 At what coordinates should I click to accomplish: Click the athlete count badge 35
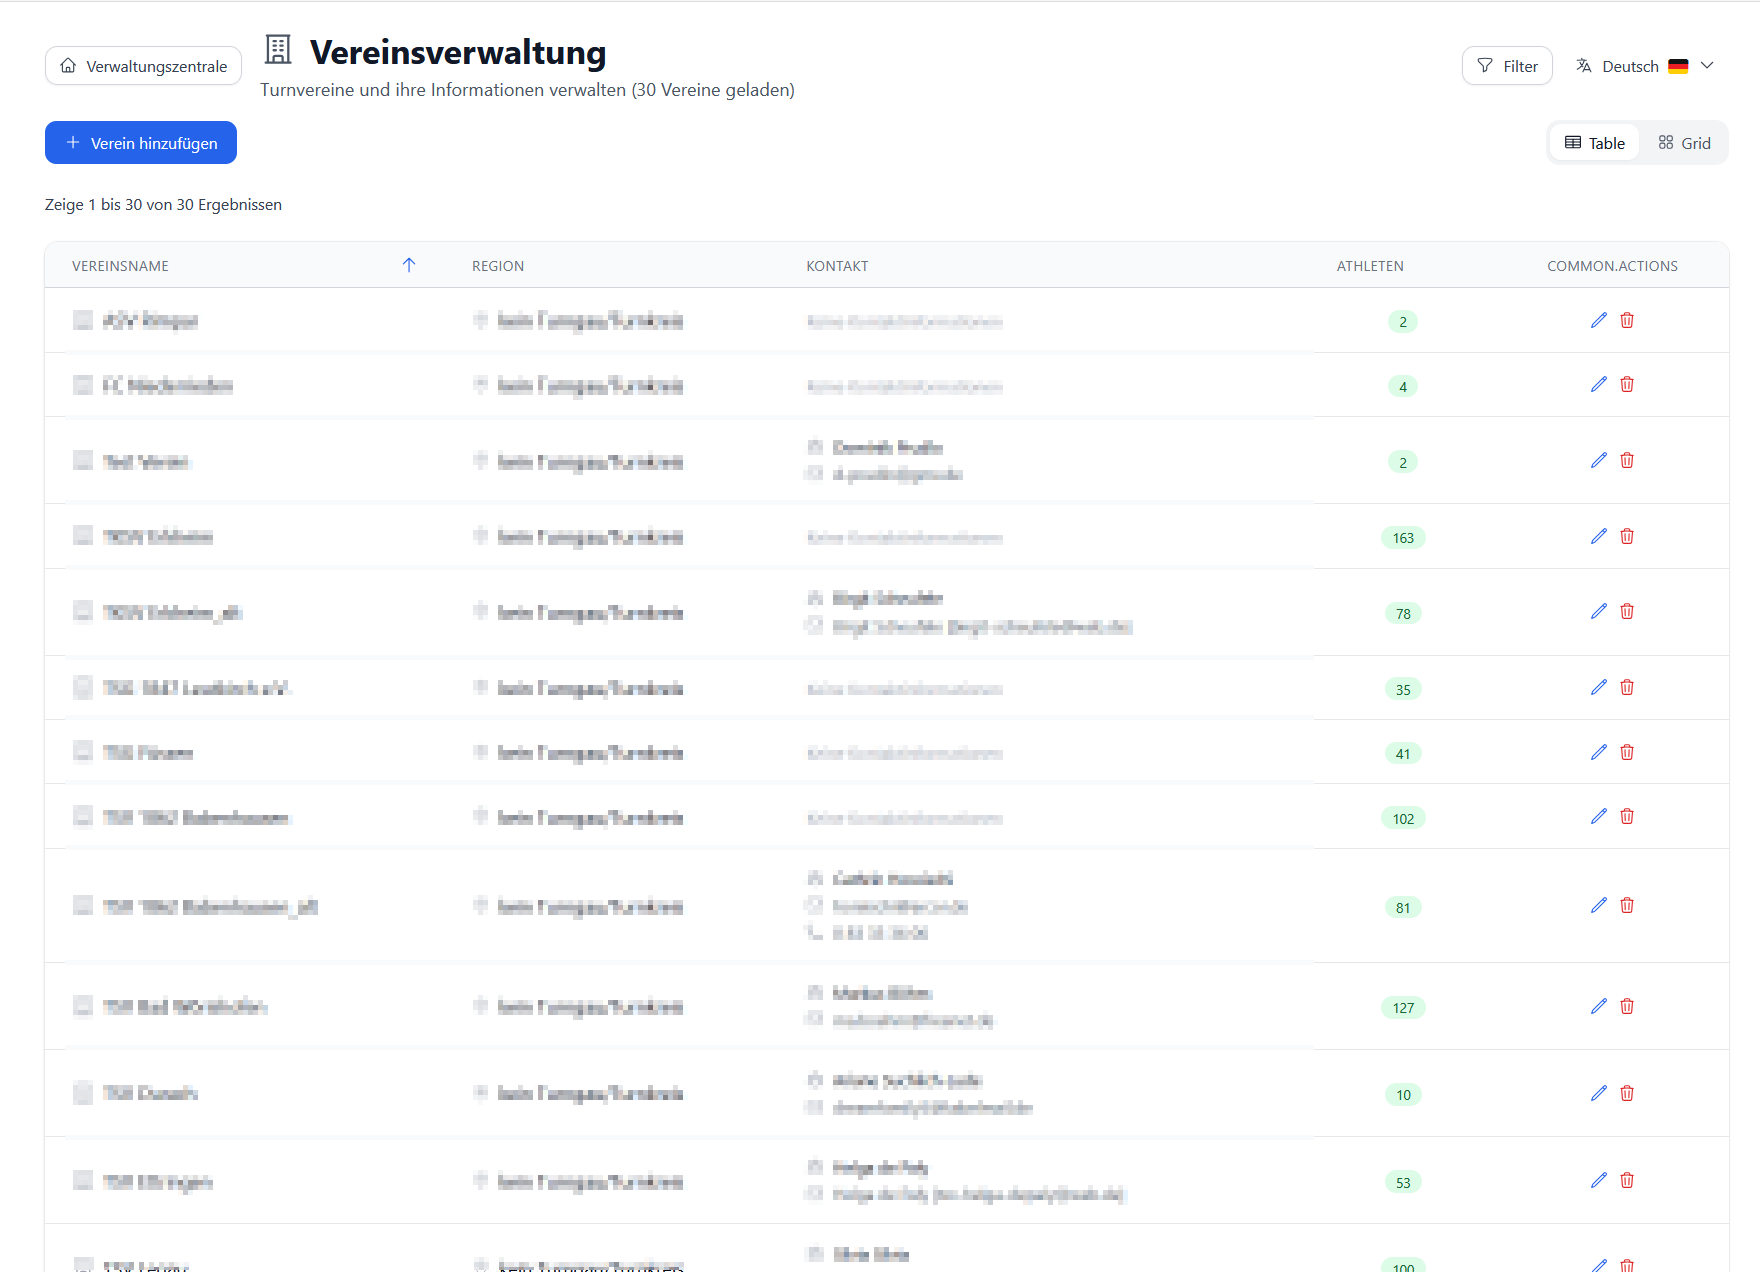[1403, 690]
